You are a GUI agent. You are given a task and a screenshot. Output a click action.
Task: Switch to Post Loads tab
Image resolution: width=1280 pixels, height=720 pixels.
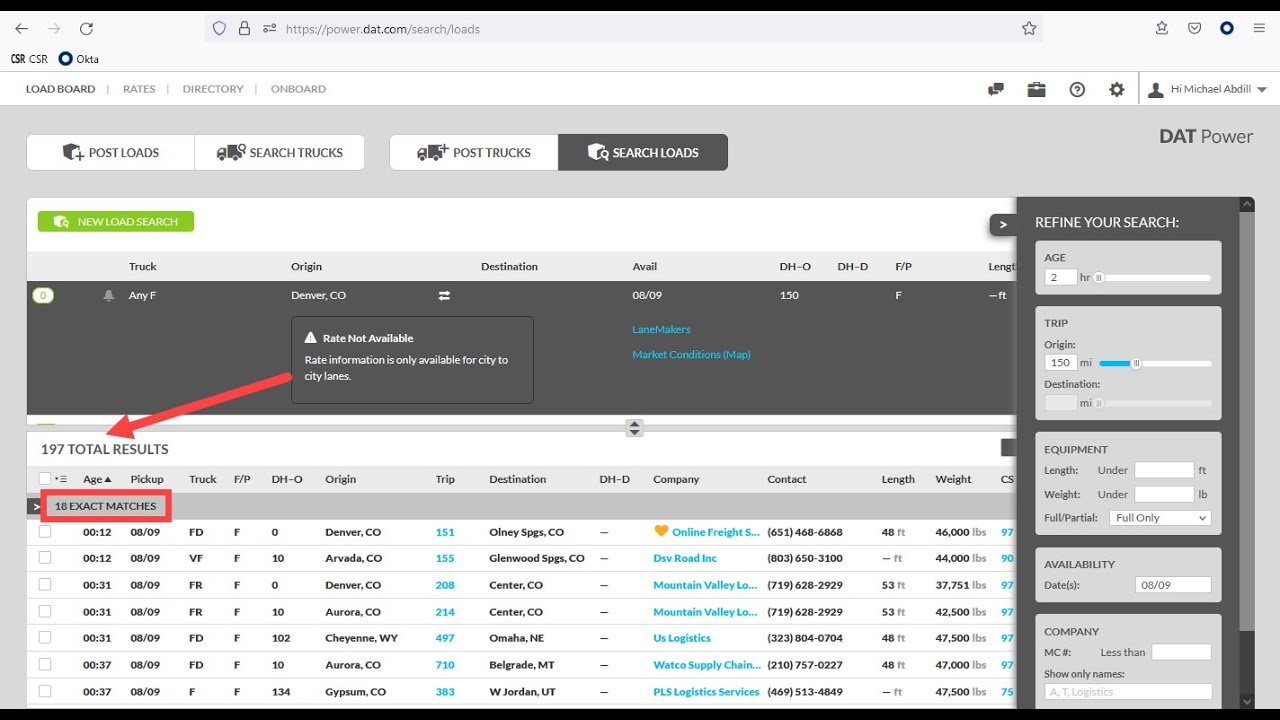click(x=110, y=152)
